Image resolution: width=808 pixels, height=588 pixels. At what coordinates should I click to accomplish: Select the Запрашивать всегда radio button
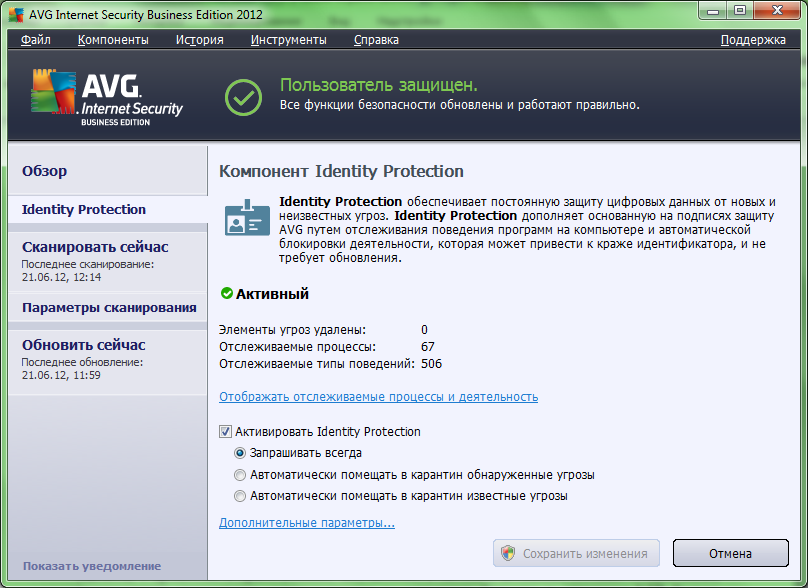(x=240, y=453)
